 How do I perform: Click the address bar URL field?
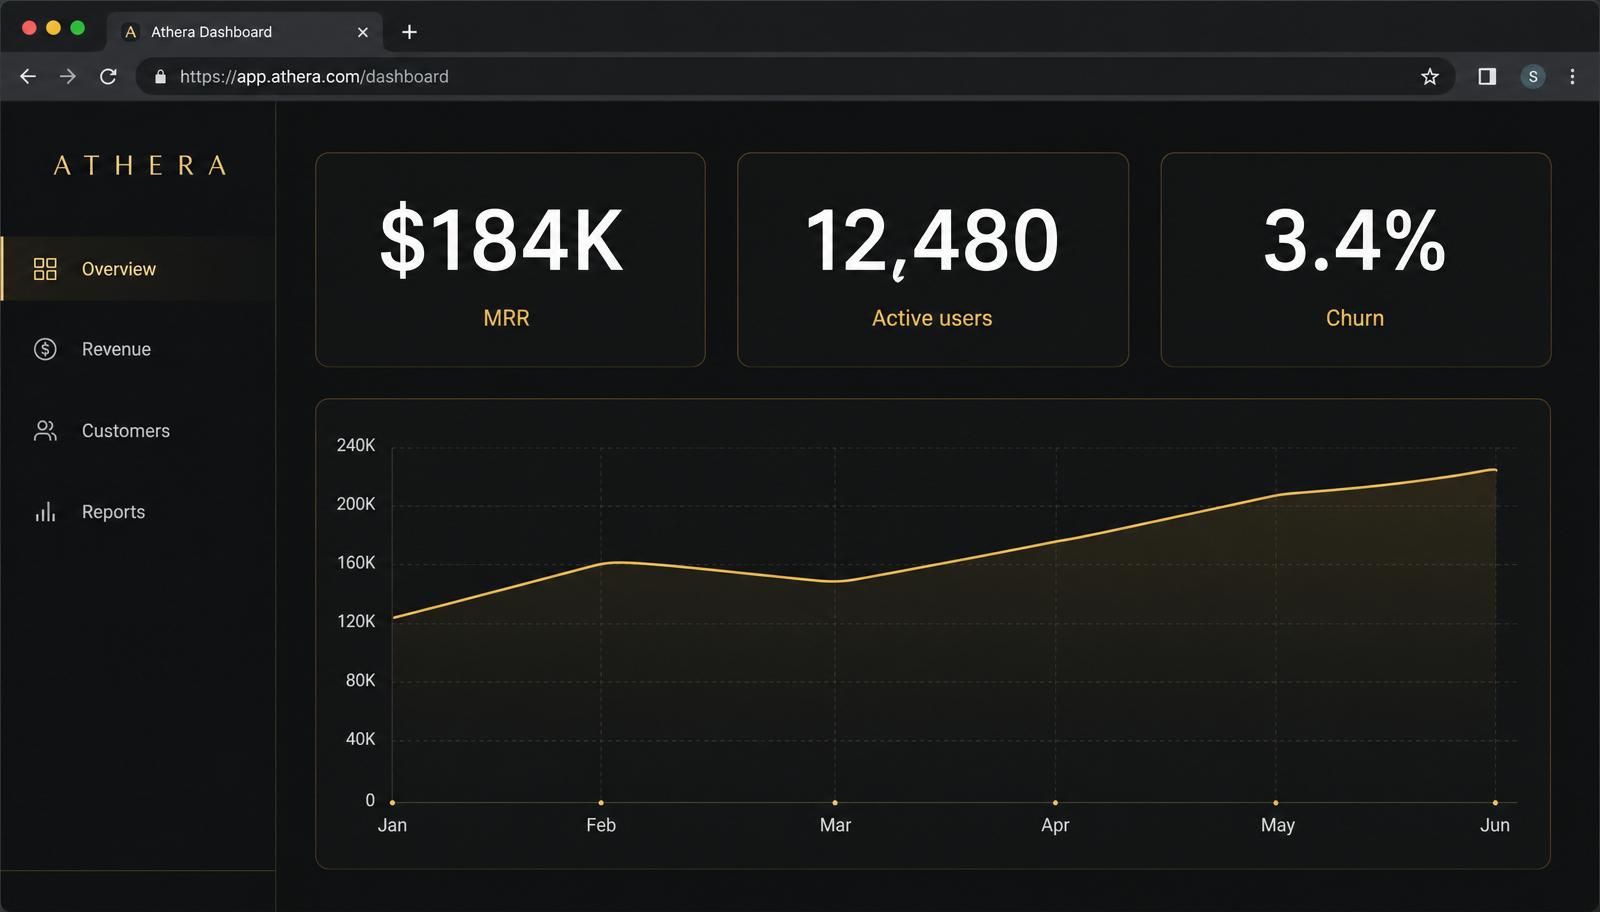pyautogui.click(x=795, y=77)
